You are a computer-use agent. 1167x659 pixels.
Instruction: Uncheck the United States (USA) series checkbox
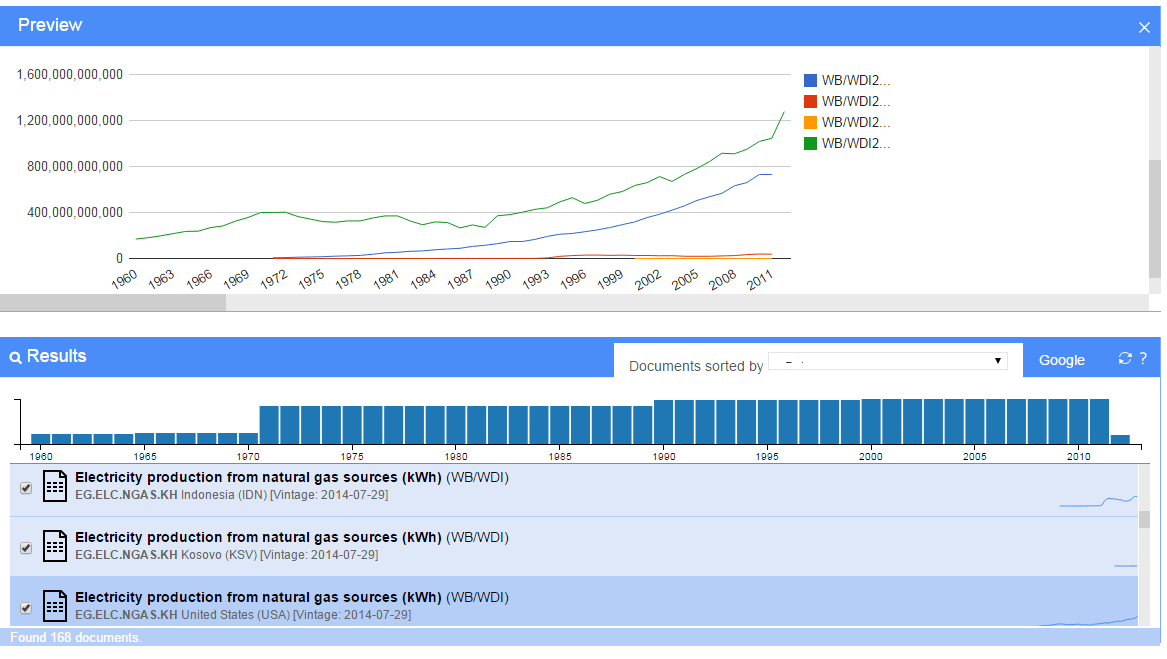[27, 607]
